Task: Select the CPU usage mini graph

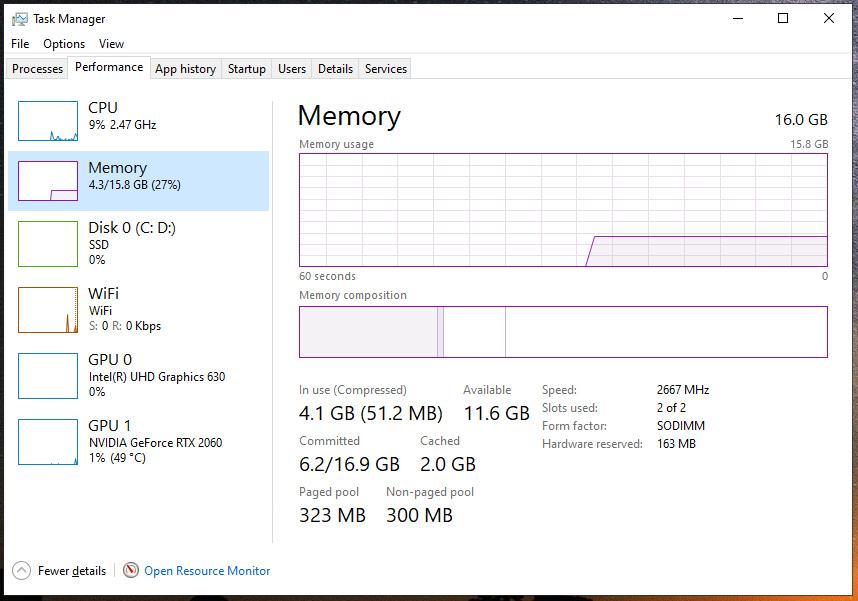Action: coord(48,121)
